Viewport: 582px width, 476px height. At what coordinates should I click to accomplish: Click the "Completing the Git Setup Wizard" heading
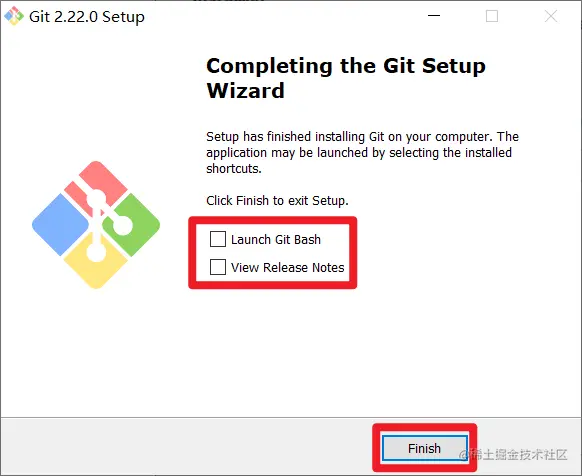[346, 78]
